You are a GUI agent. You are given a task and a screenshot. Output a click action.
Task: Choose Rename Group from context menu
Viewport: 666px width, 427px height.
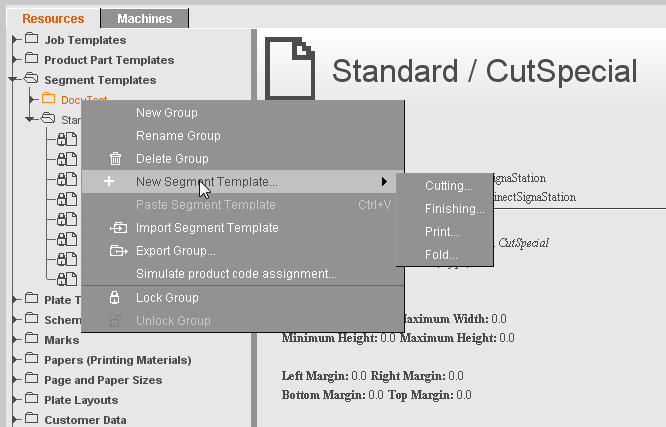coord(178,136)
